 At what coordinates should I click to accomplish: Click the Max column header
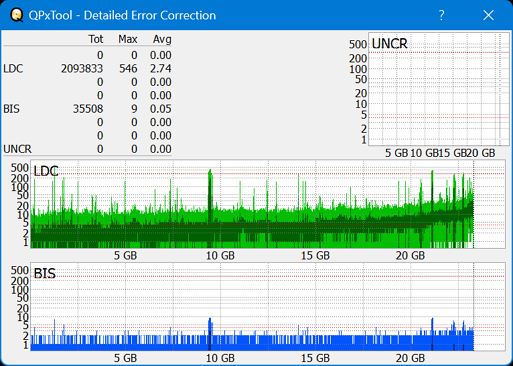click(128, 39)
